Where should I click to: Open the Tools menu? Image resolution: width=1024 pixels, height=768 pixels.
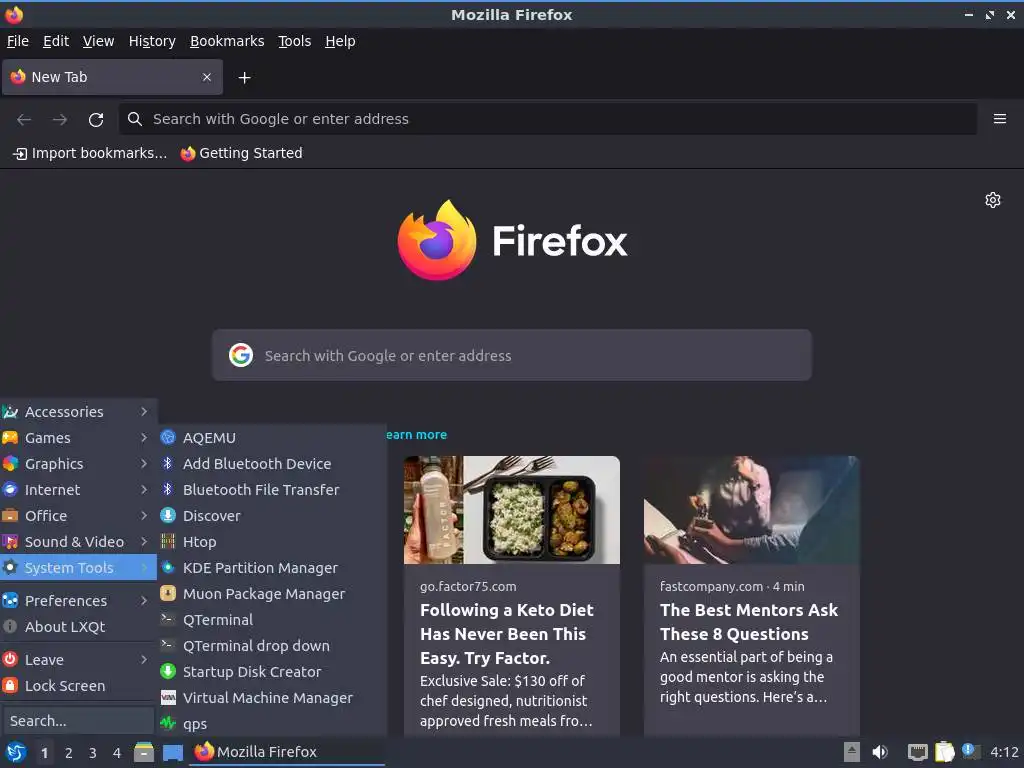pyautogui.click(x=295, y=41)
